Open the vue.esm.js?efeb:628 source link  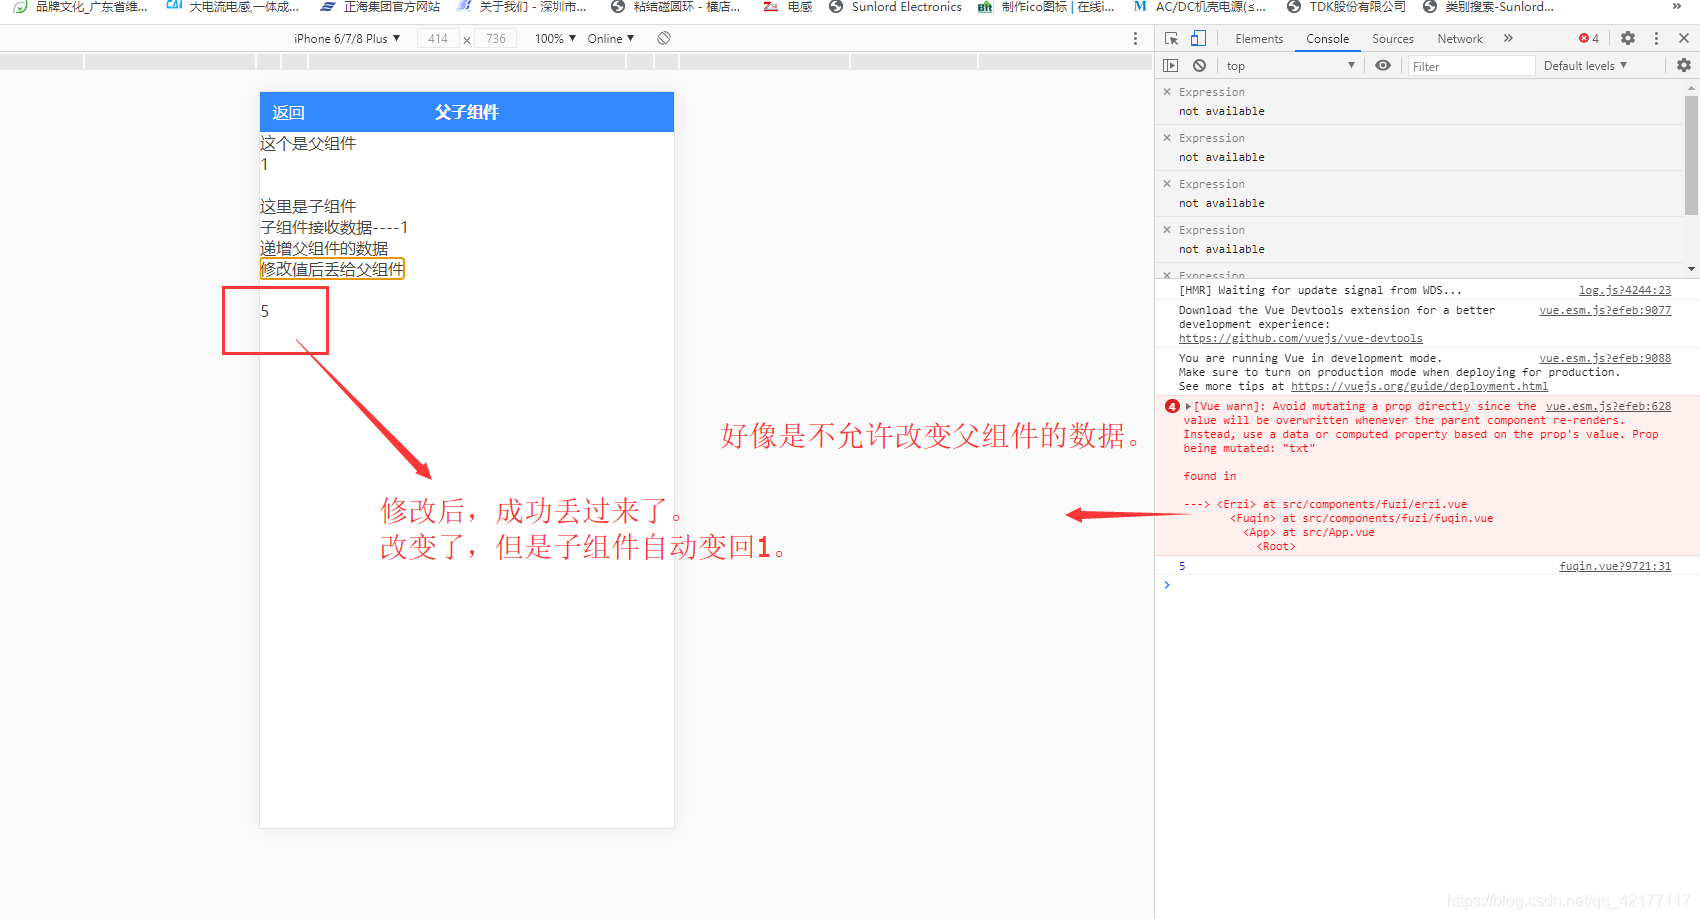pyautogui.click(x=1608, y=406)
